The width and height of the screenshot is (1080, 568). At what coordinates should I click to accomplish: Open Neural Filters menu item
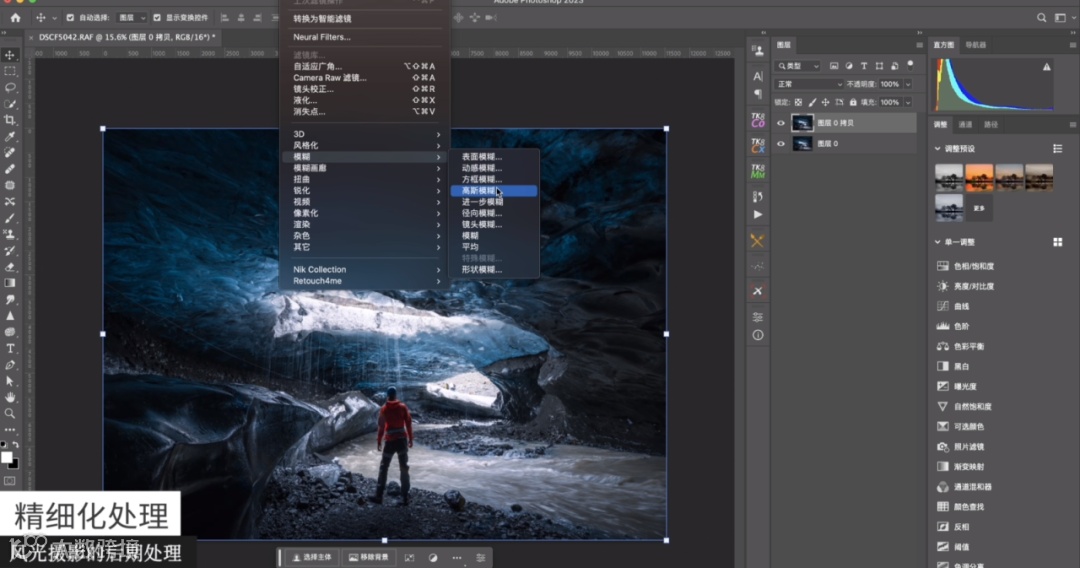click(x=366, y=37)
